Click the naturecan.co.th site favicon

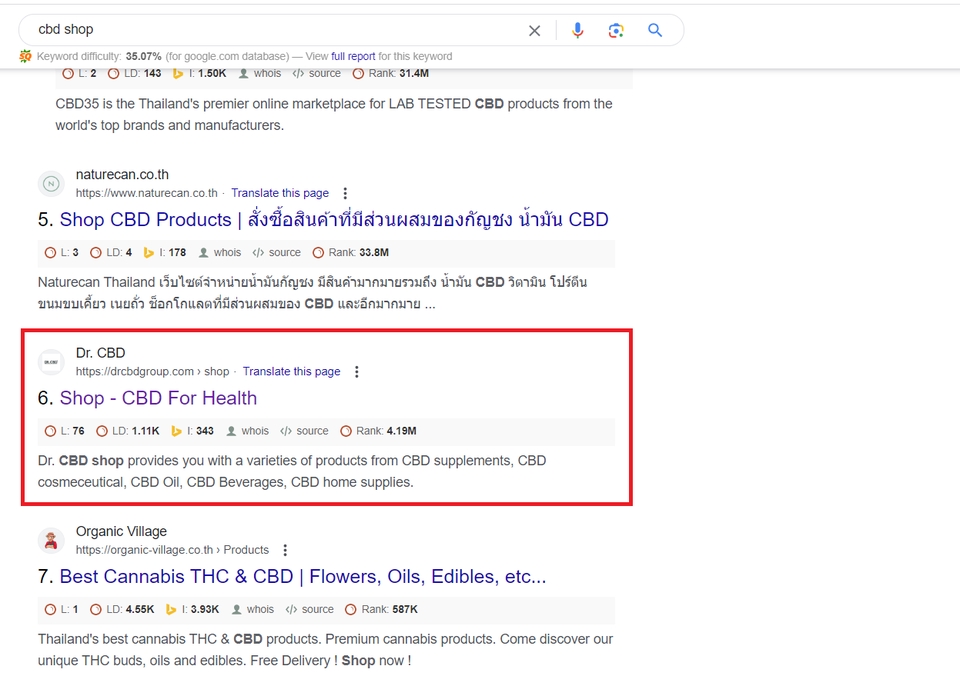51,184
